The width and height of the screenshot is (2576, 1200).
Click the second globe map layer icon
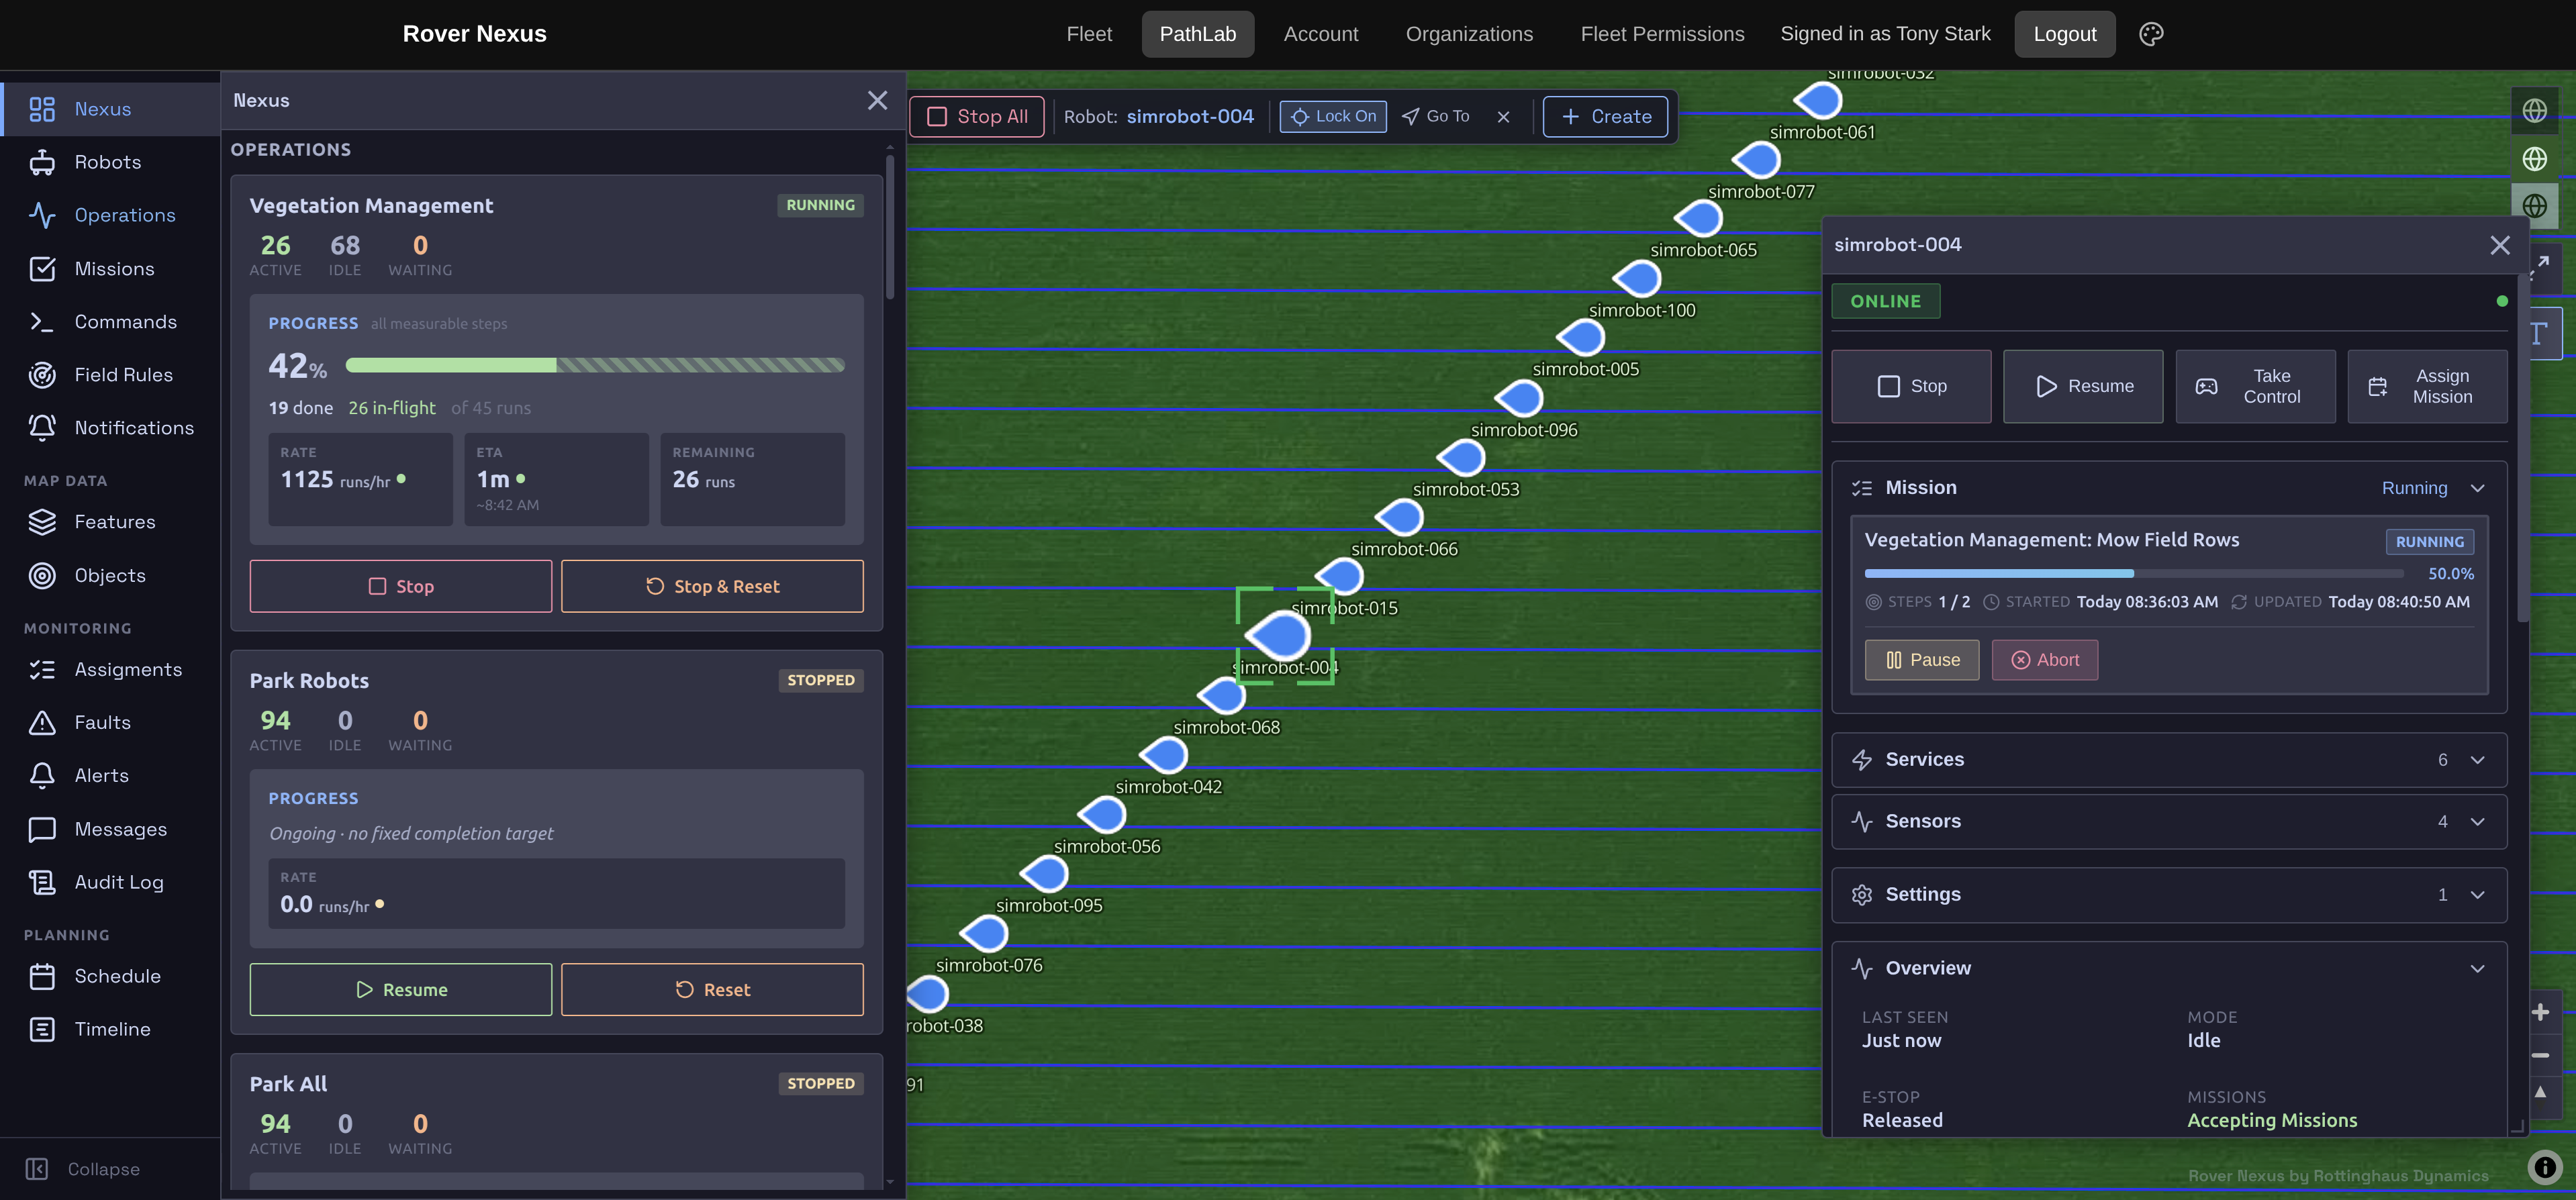click(x=2534, y=158)
